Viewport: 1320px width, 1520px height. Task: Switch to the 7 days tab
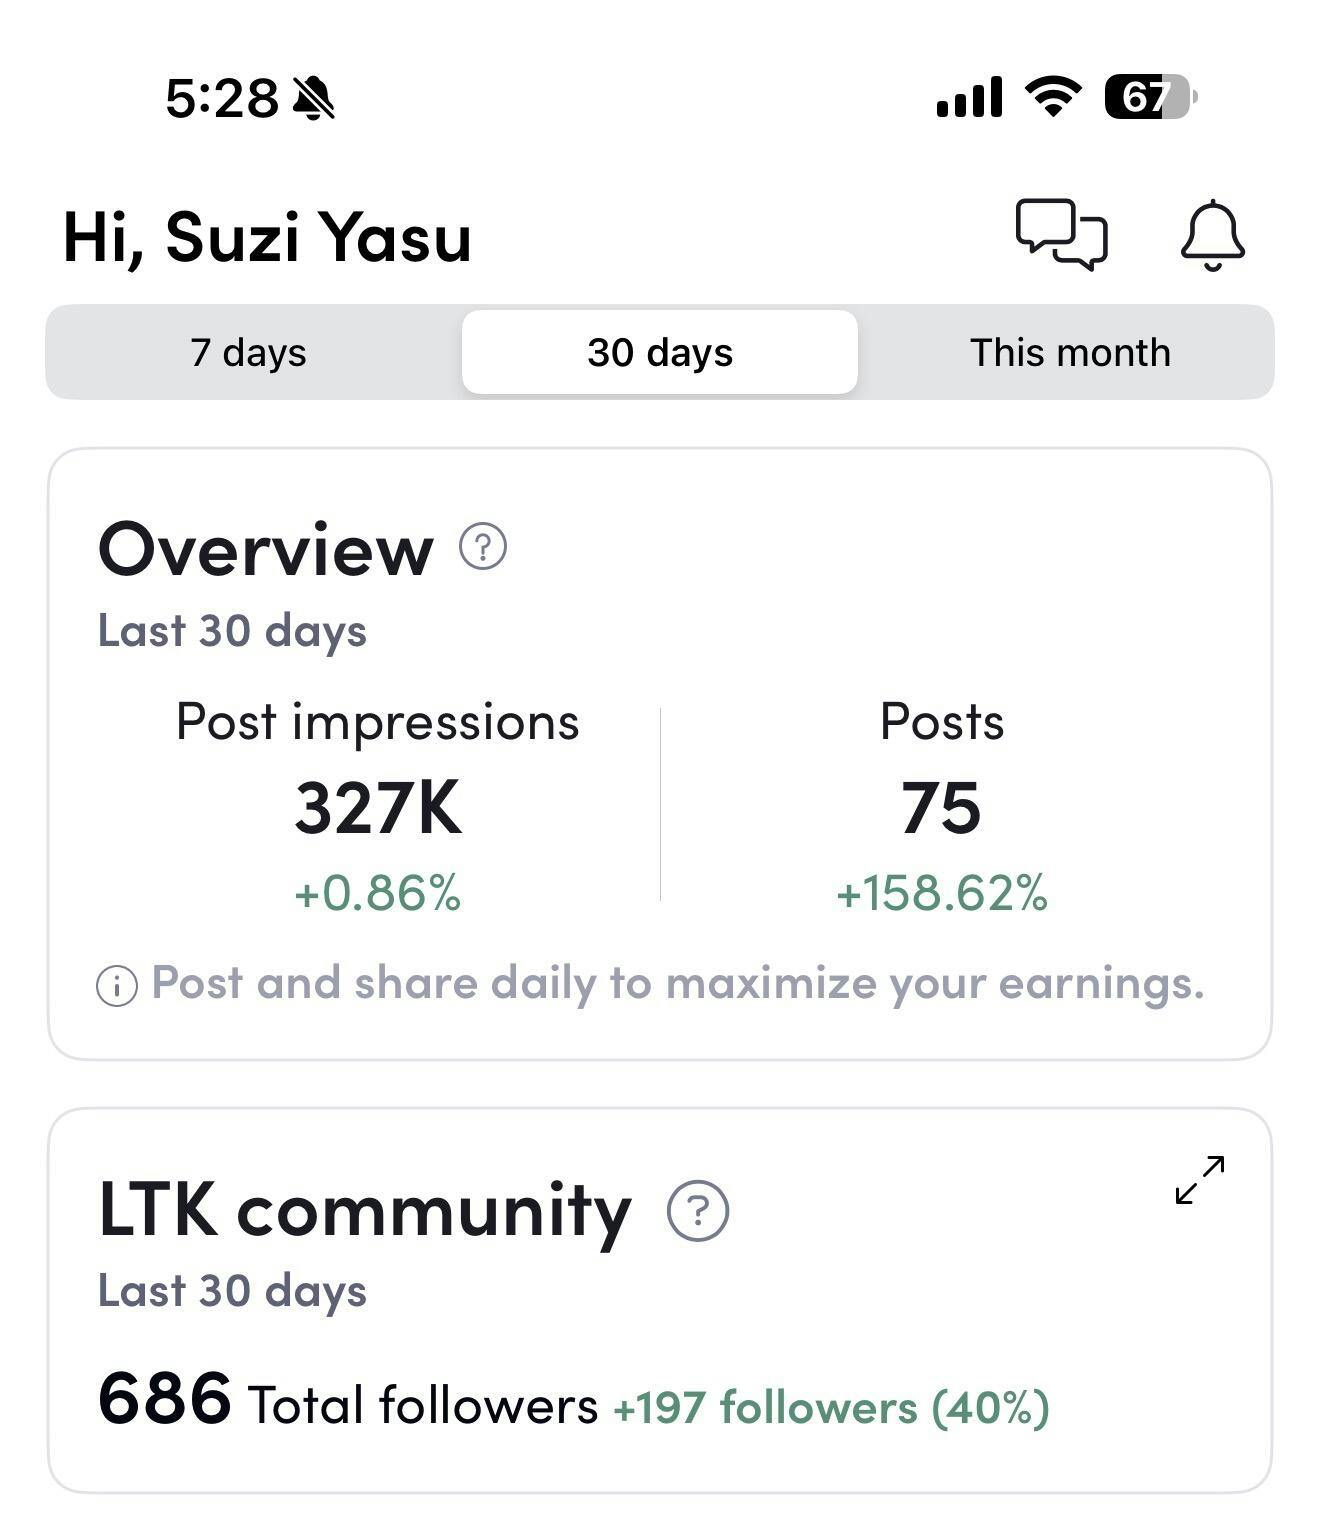[x=248, y=352]
